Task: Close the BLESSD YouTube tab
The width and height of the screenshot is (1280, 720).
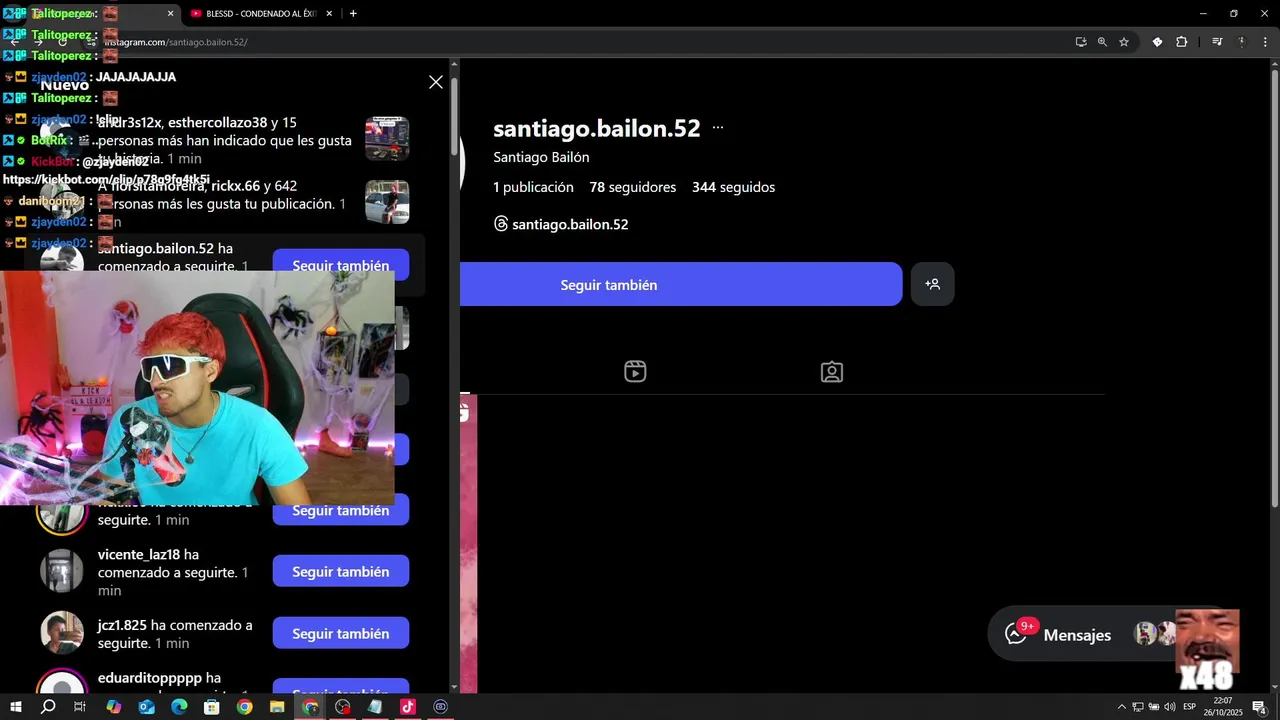Action: [x=329, y=14]
